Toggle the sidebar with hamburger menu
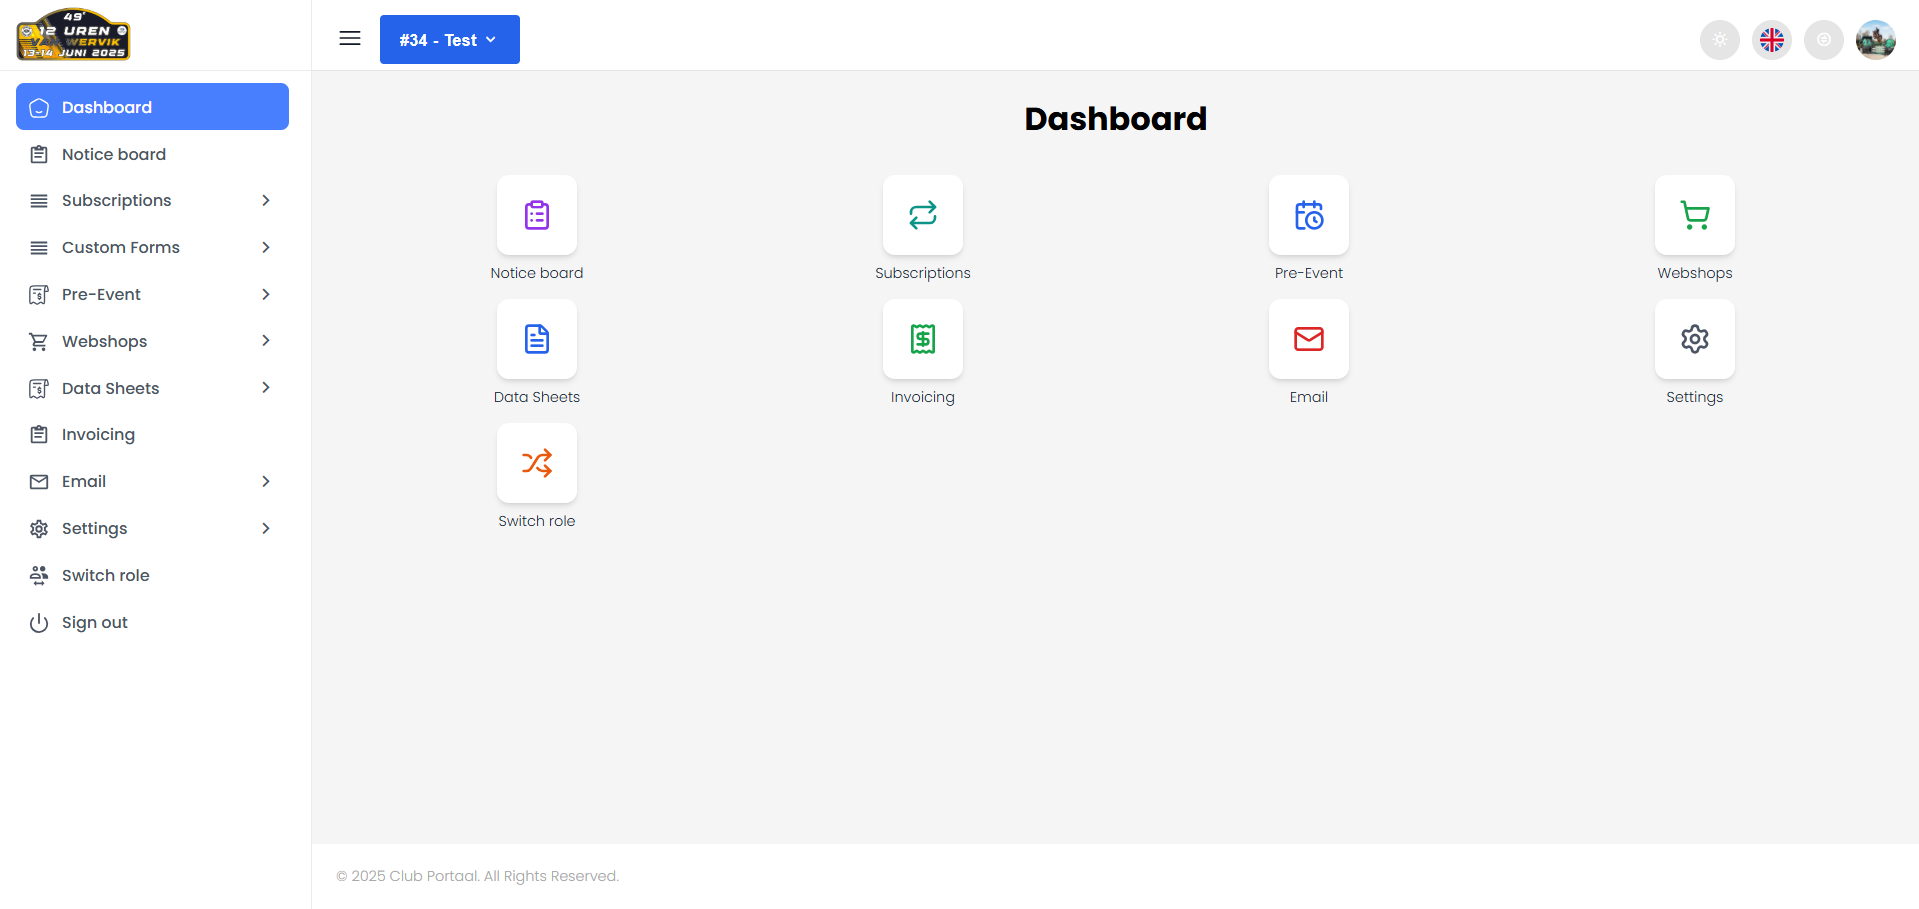The image size is (1919, 909). (x=350, y=39)
